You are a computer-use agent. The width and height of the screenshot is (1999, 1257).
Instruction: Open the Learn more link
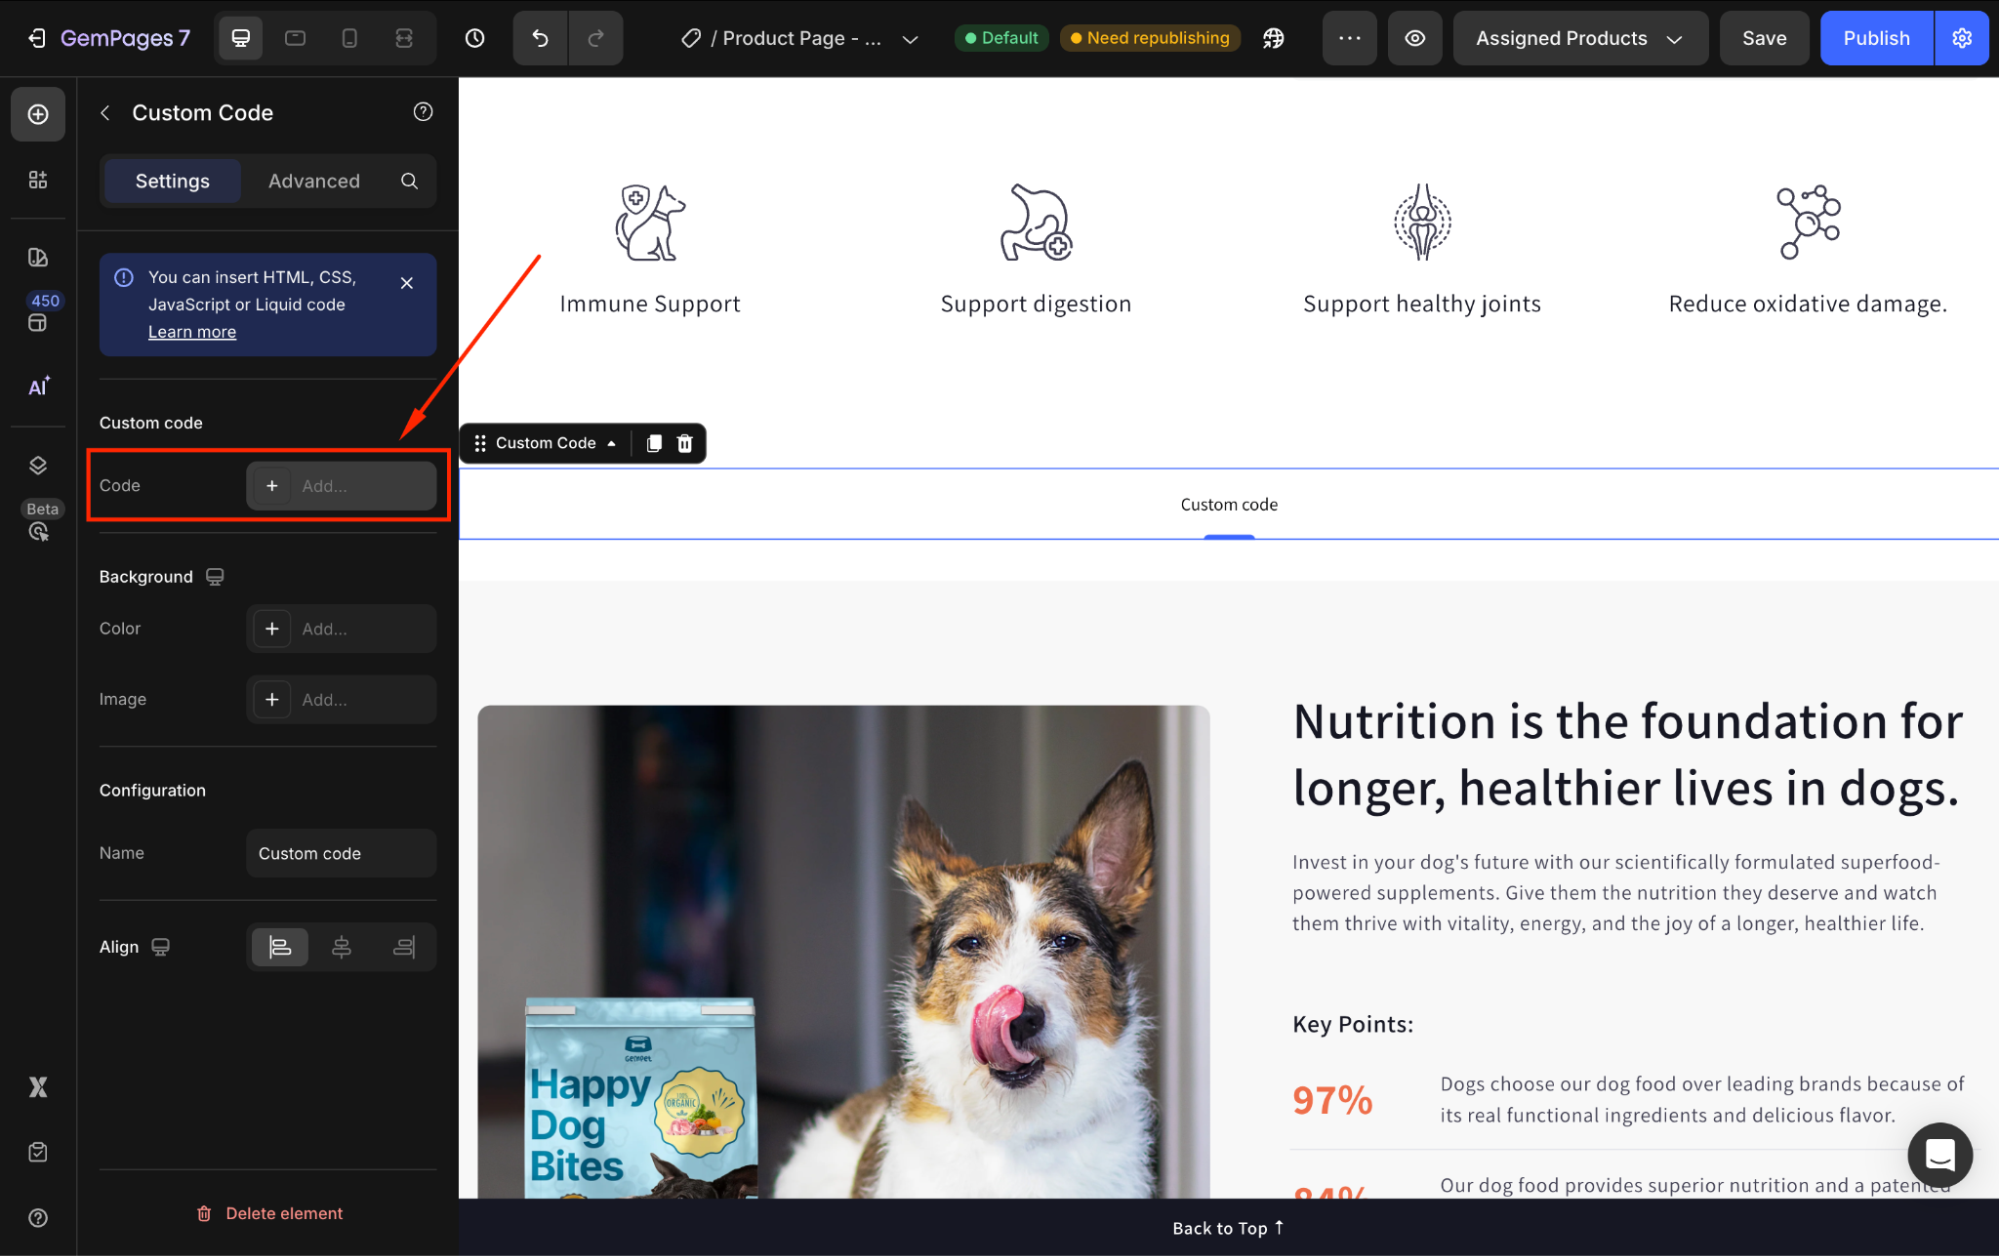pyautogui.click(x=192, y=332)
